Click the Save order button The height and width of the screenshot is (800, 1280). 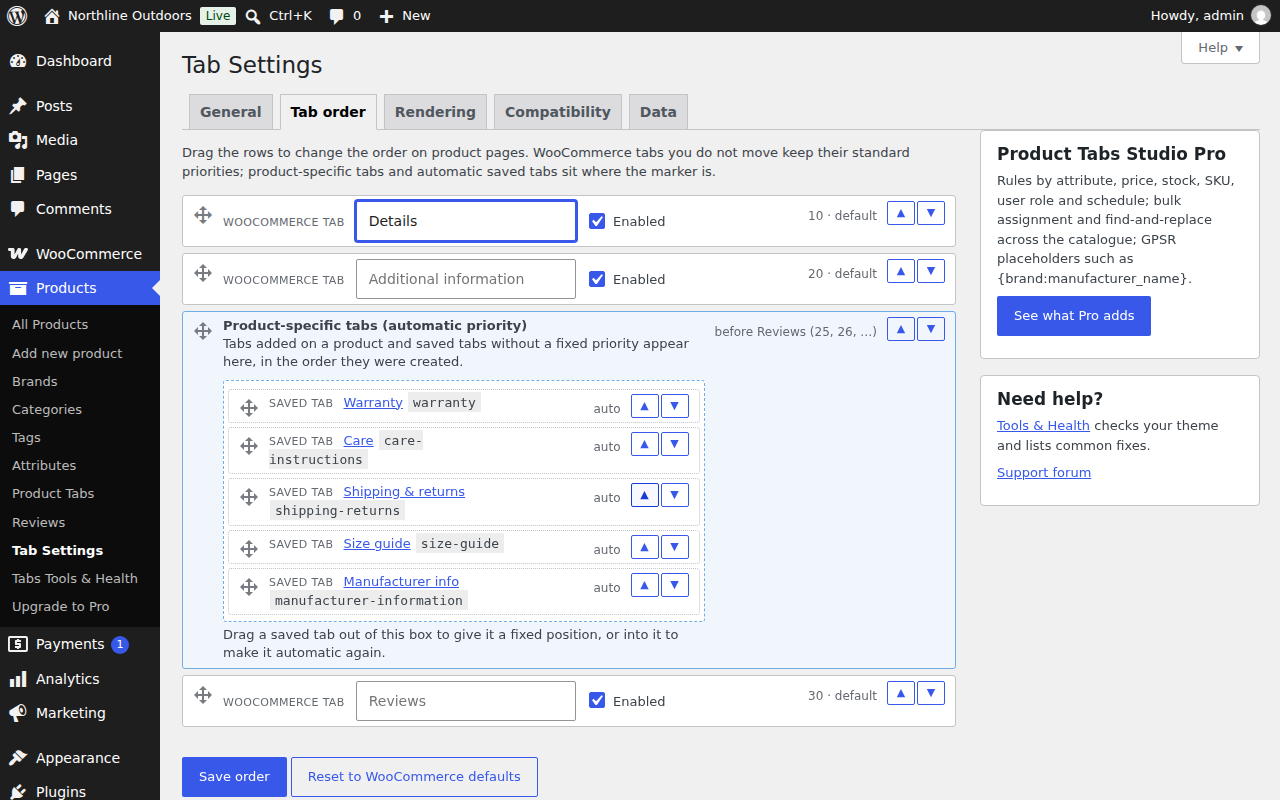234,777
